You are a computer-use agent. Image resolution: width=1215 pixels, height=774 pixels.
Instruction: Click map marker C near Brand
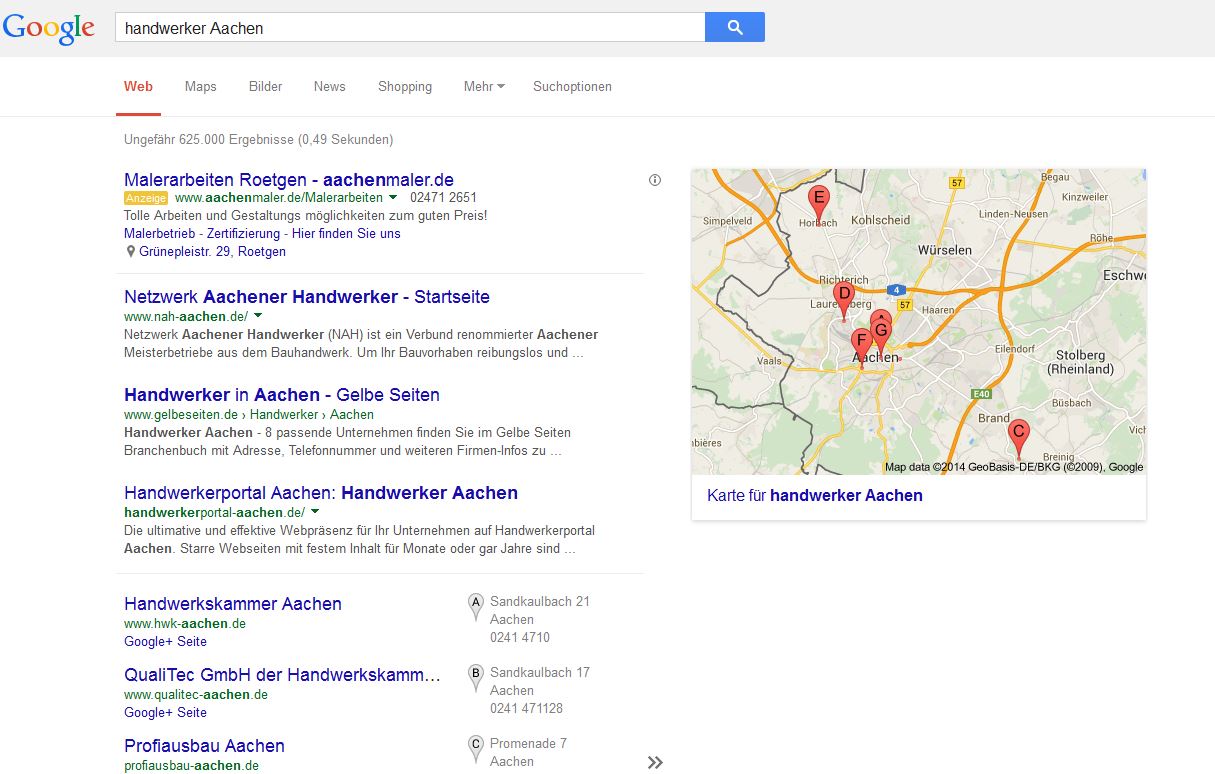pyautogui.click(x=1018, y=438)
